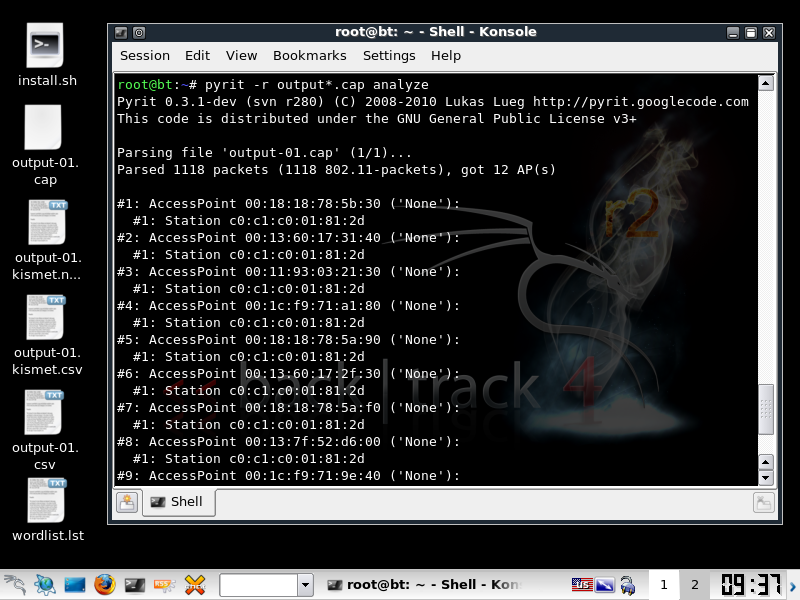This screenshot has width=800, height=600.
Task: Open the Konsole window menu button
Action: [x=121, y=32]
